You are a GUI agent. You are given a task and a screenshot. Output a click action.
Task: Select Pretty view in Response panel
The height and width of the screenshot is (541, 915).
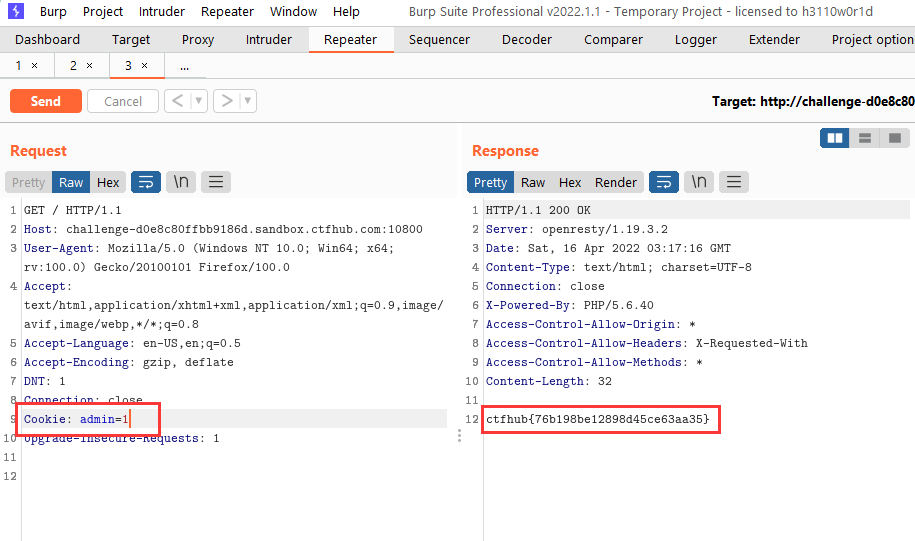point(490,182)
